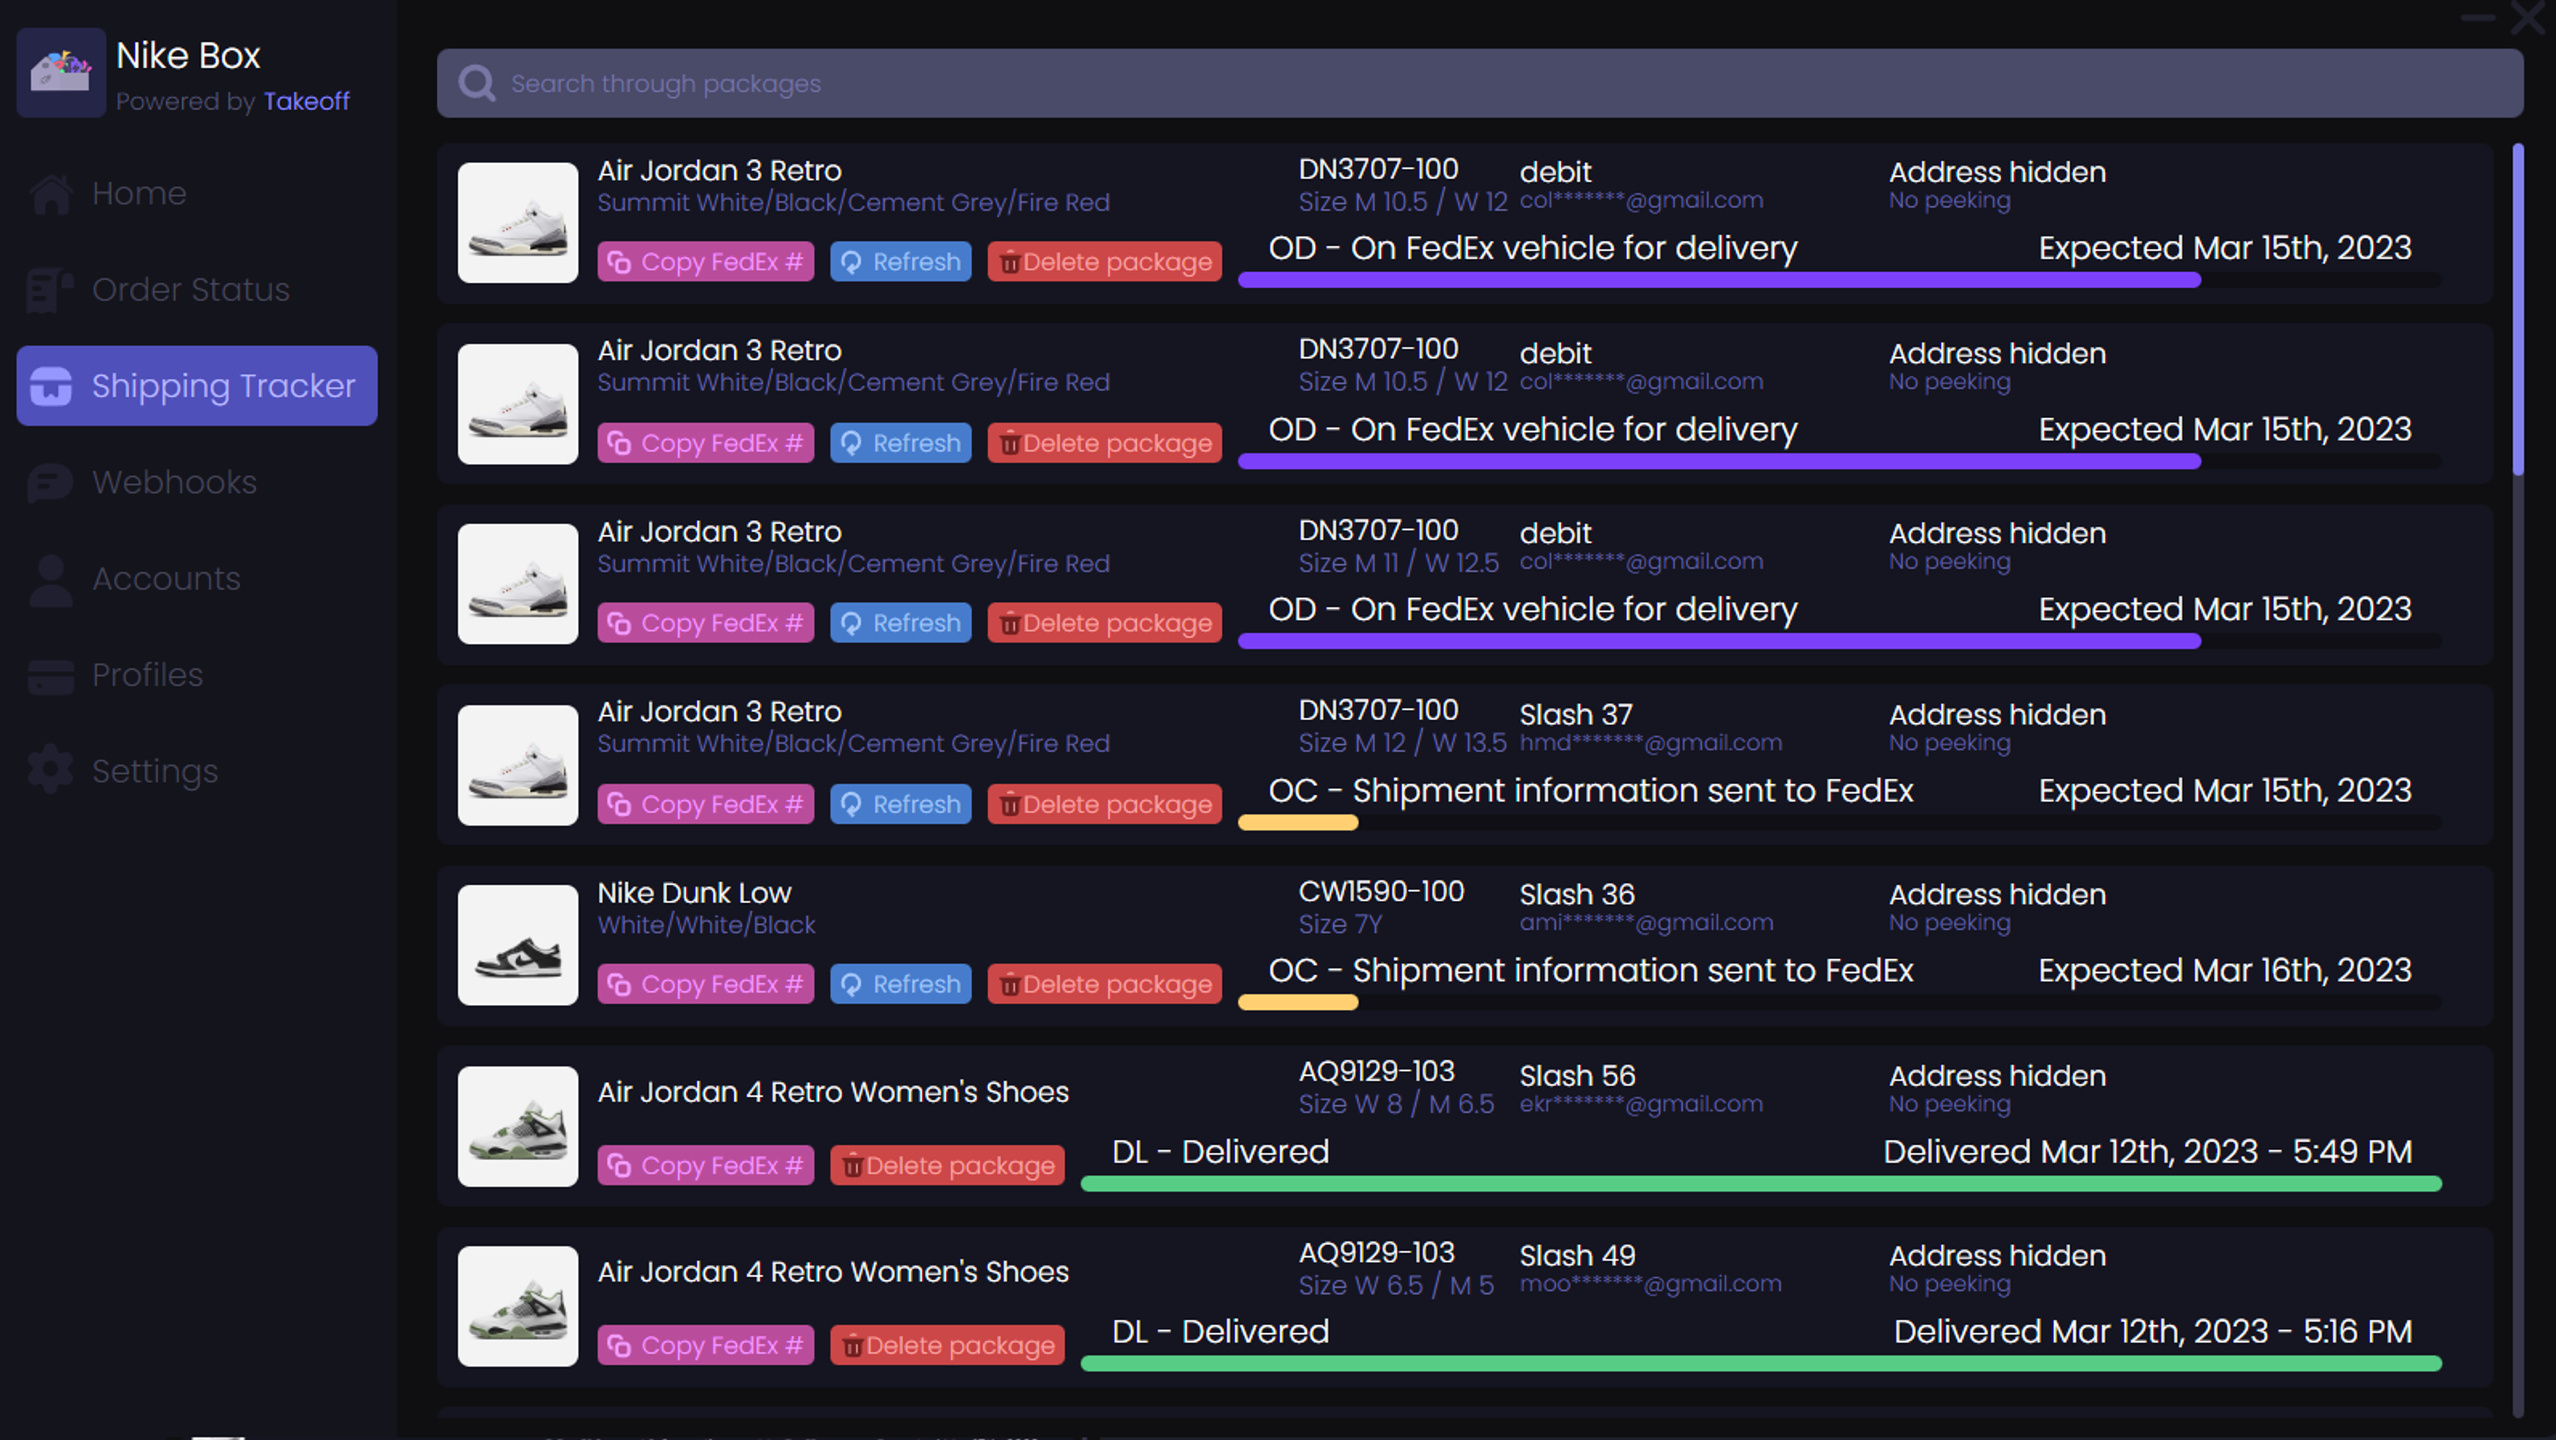Click the "Size M 12 / W 13.5" text
This screenshot has height=1440, width=2556.
(1402, 743)
